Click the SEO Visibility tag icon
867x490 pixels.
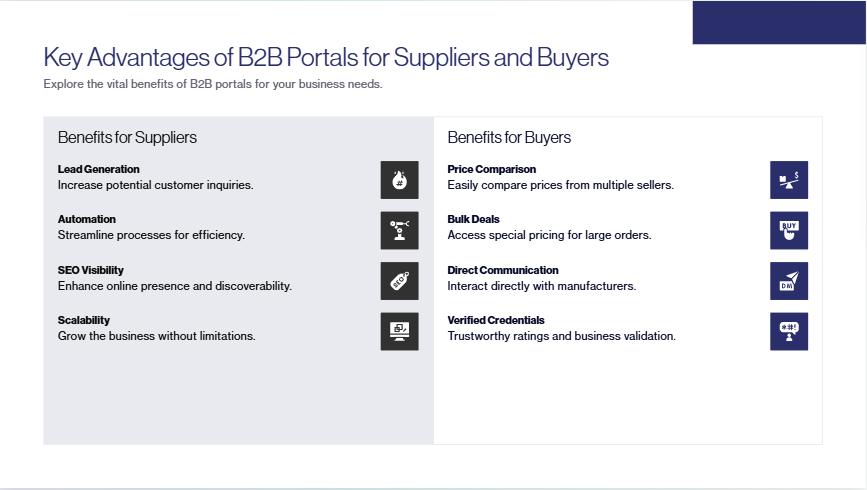pyautogui.click(x=399, y=281)
